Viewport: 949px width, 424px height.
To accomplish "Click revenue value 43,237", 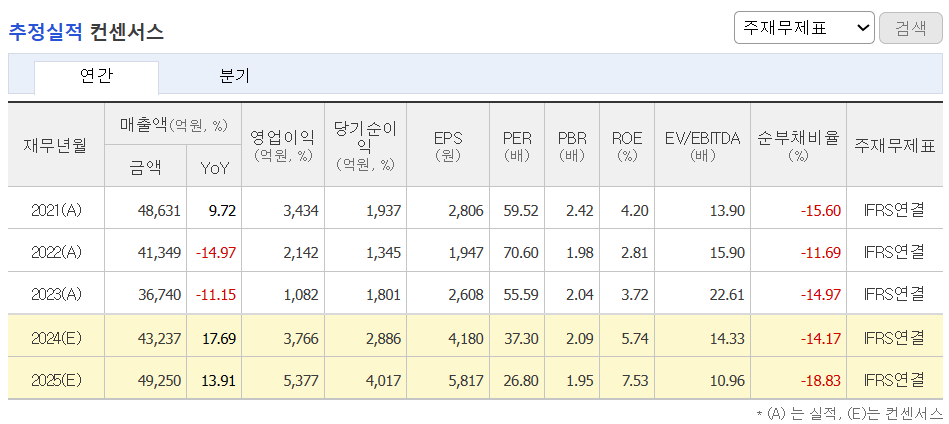I will click(160, 338).
